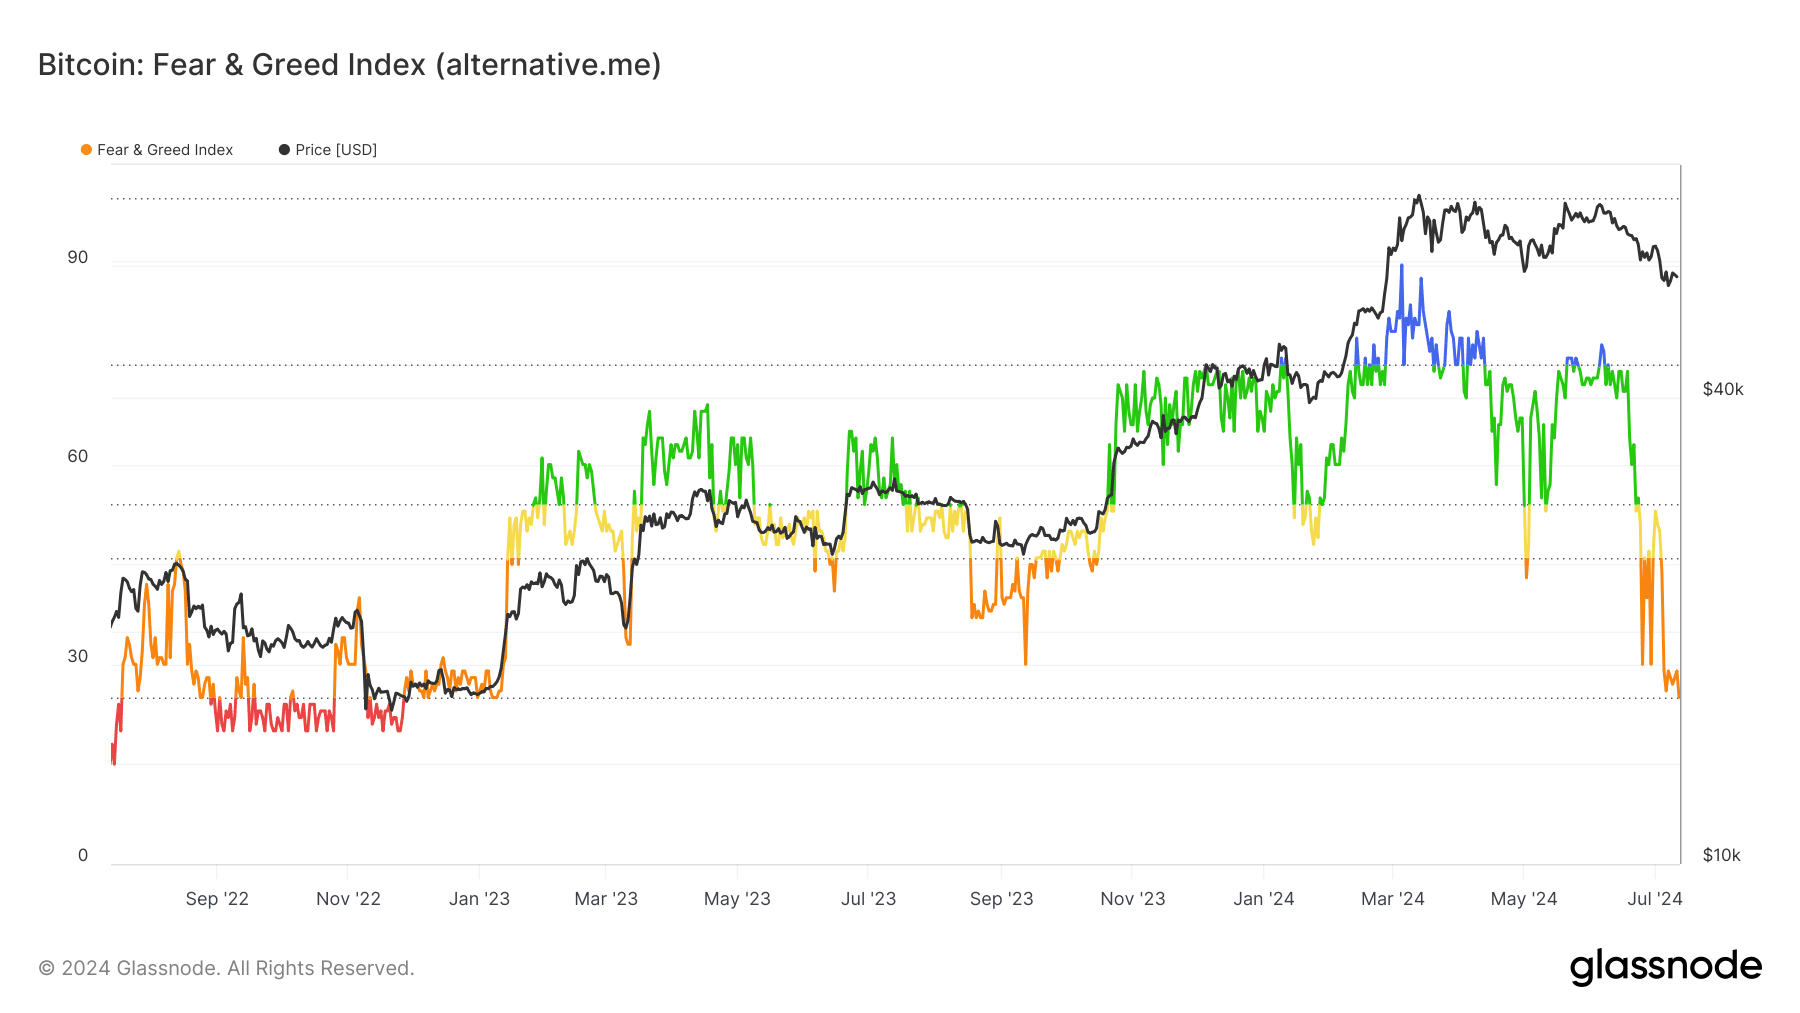This screenshot has height=1013, width=1800.
Task: Click the Nov '22 axis label
Action: 348,899
